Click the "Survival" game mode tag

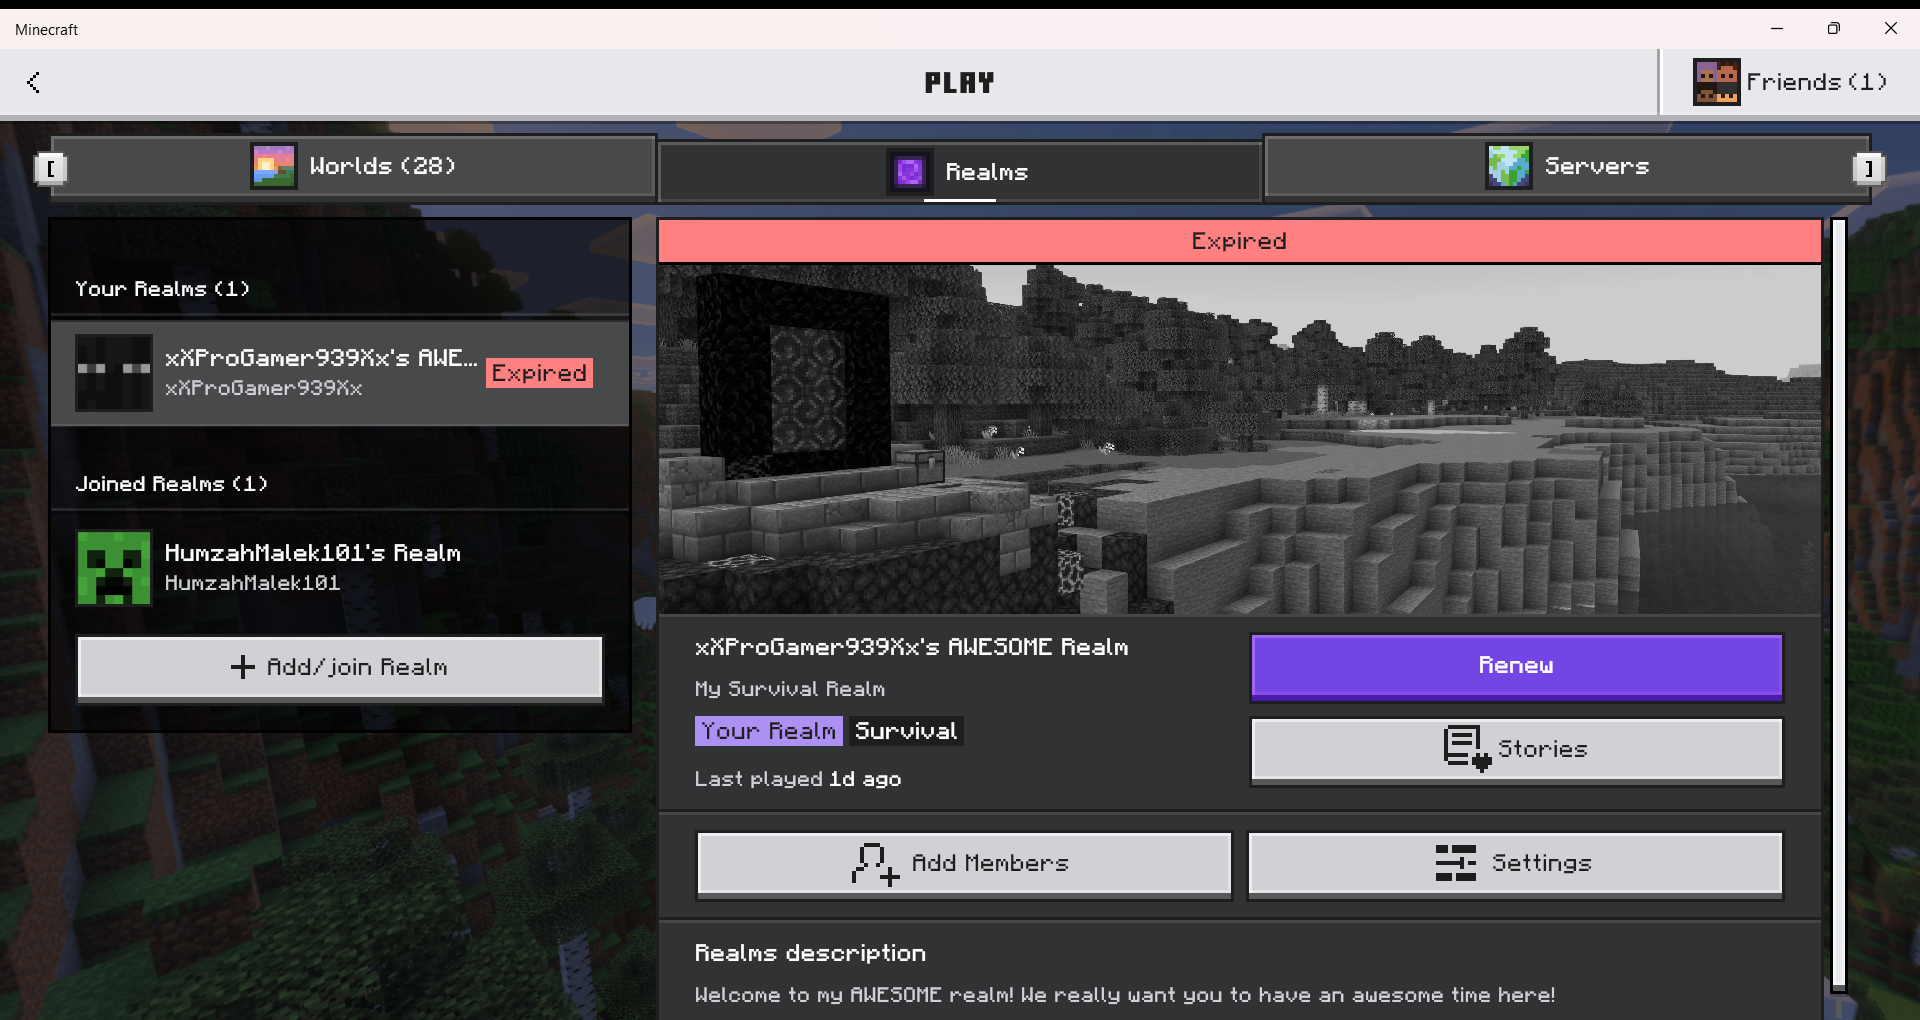(x=905, y=731)
